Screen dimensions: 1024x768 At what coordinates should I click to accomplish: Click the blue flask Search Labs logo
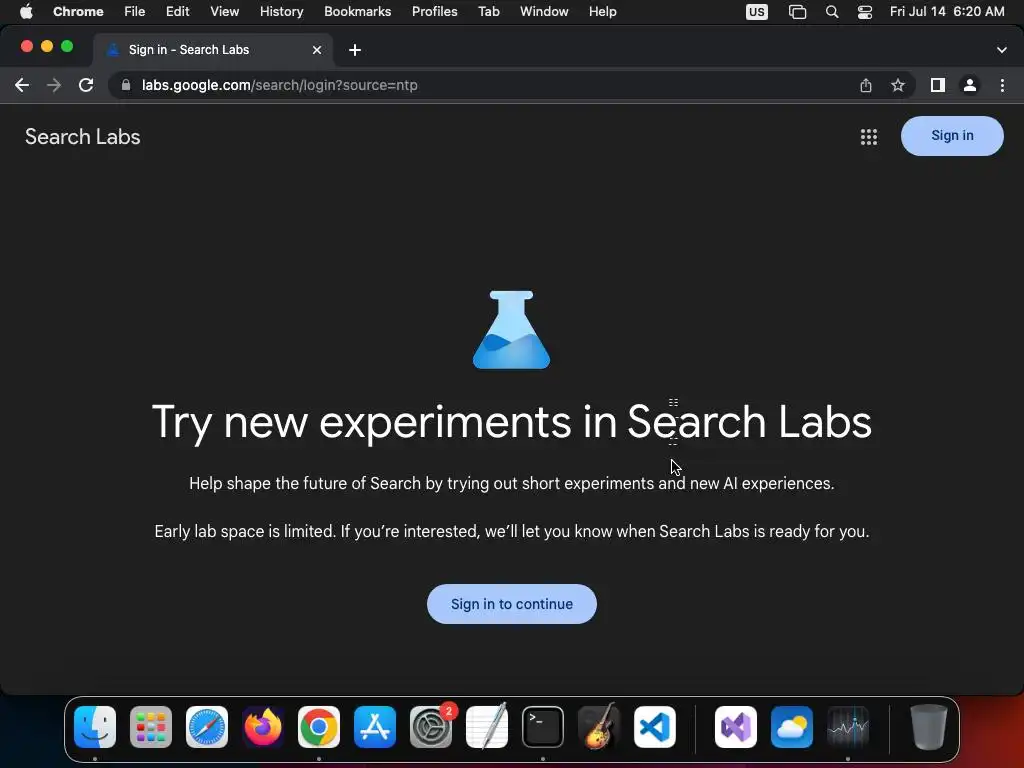tap(511, 330)
